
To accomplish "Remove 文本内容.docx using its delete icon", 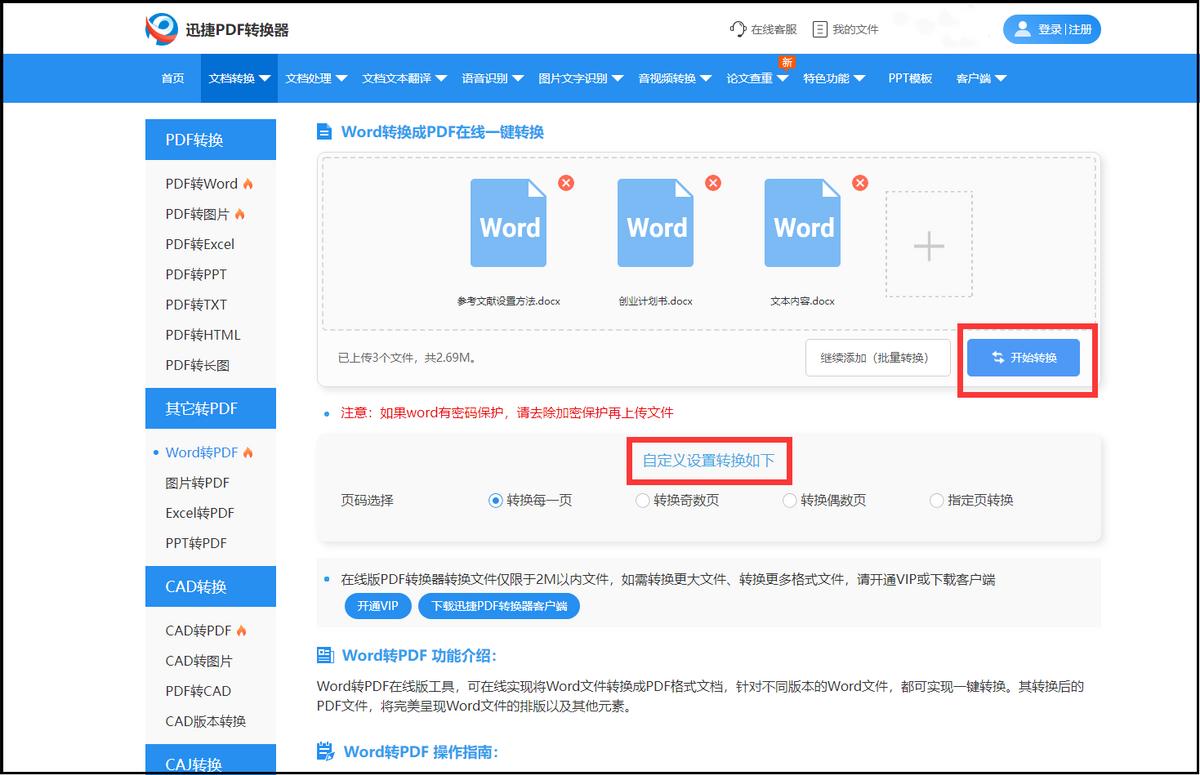I will pyautogui.click(x=860, y=183).
